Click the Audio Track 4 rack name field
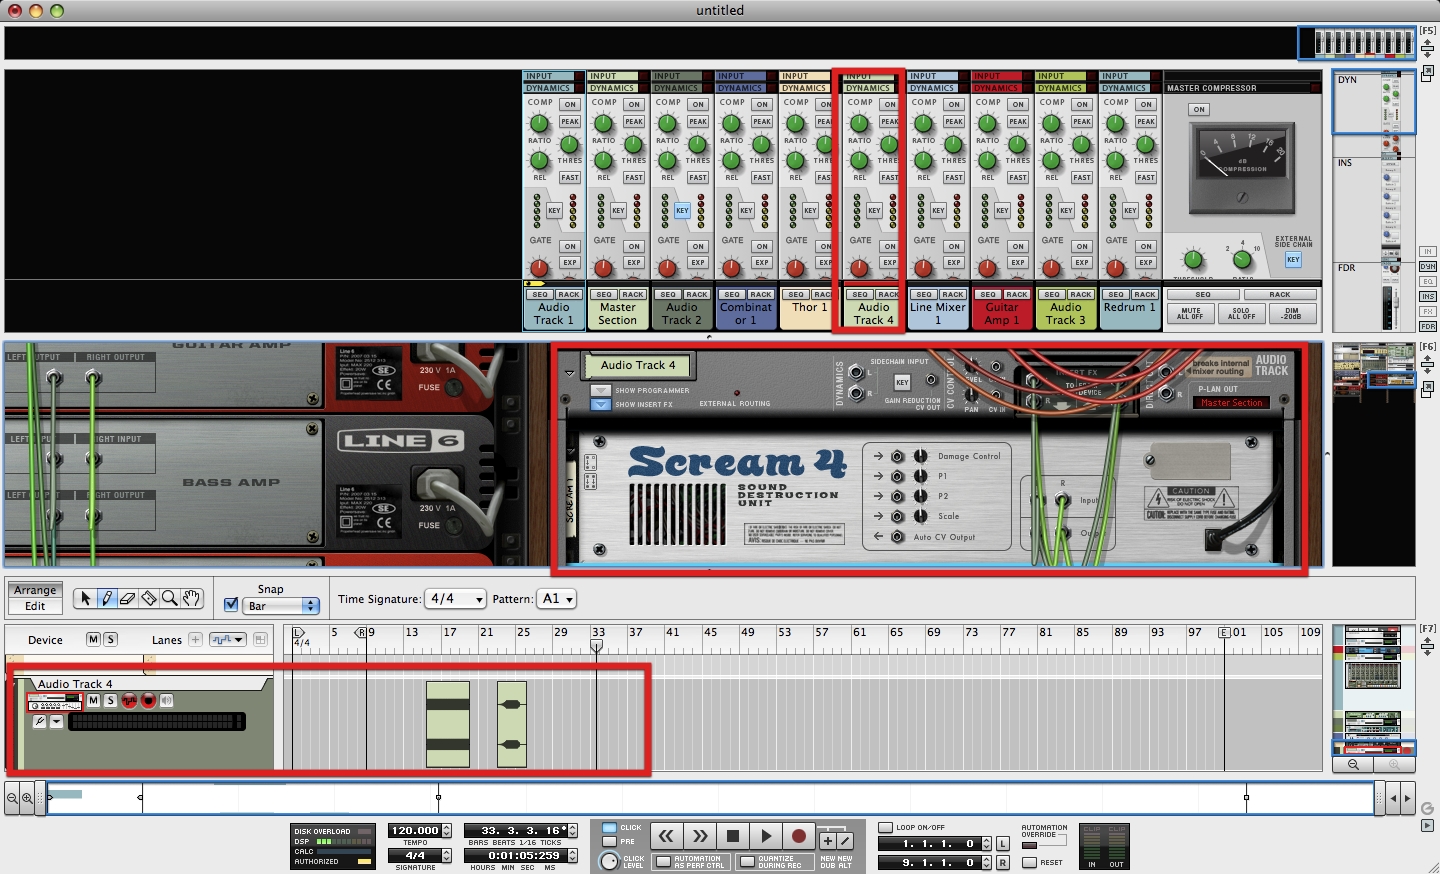1440x874 pixels. point(638,365)
